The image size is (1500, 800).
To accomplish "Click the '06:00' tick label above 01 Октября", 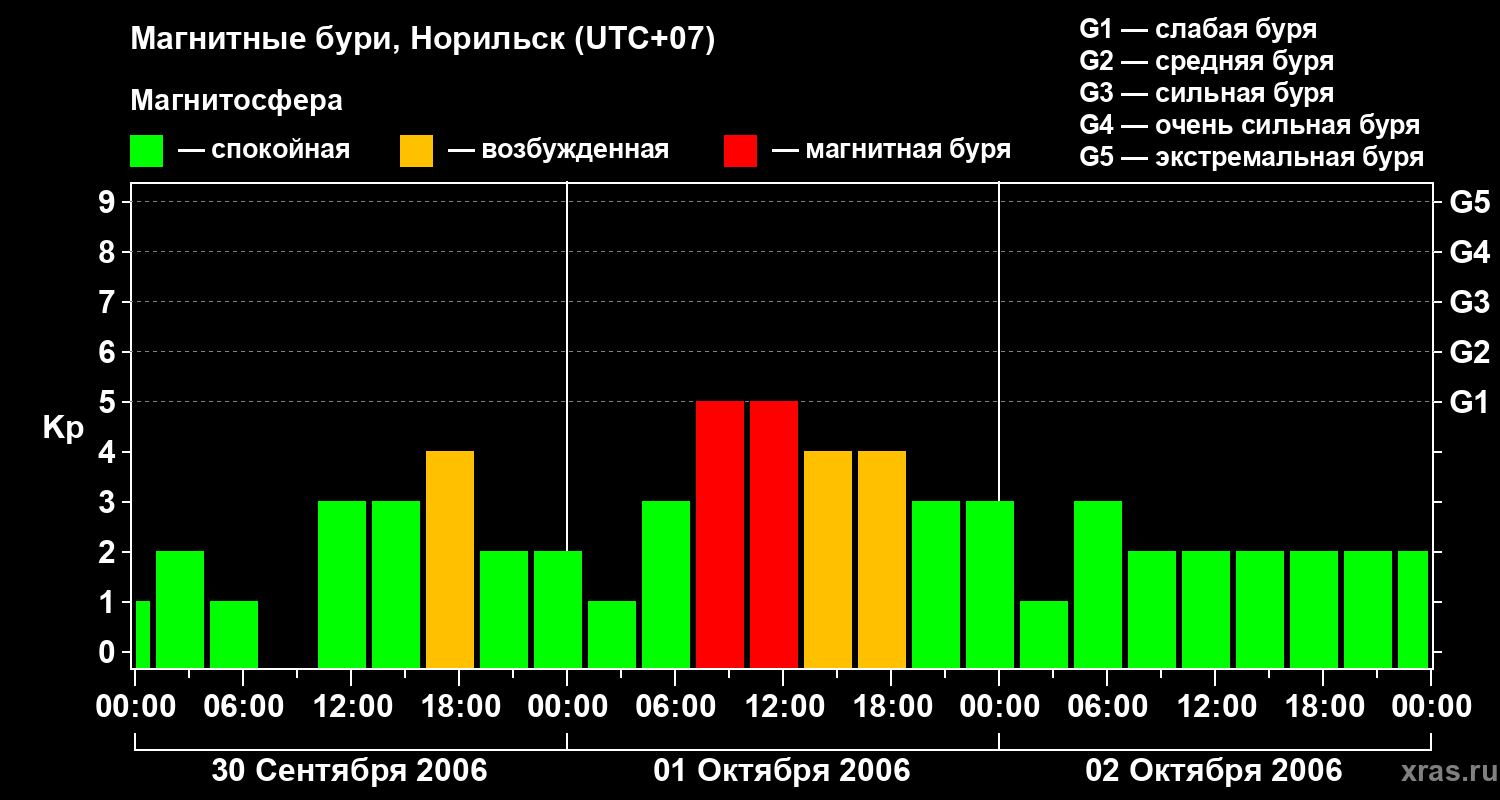I will click(x=675, y=707).
